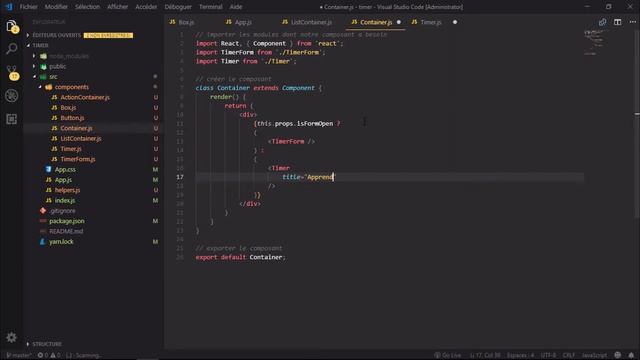Open the Manage gear icon
This screenshot has height=360, width=640.
coord(11,337)
